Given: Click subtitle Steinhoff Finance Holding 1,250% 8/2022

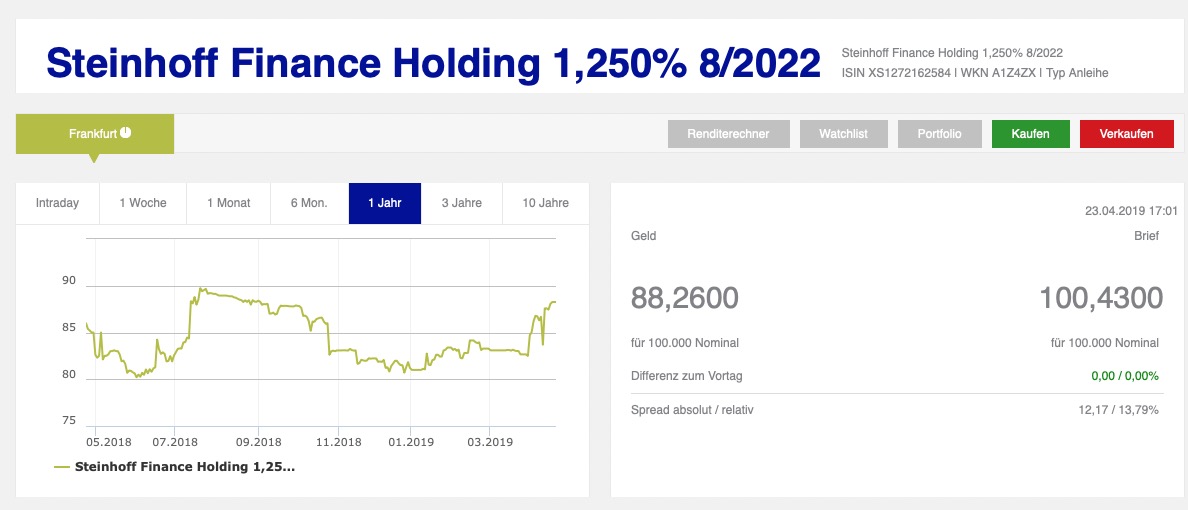Looking at the screenshot, I should click(952, 53).
